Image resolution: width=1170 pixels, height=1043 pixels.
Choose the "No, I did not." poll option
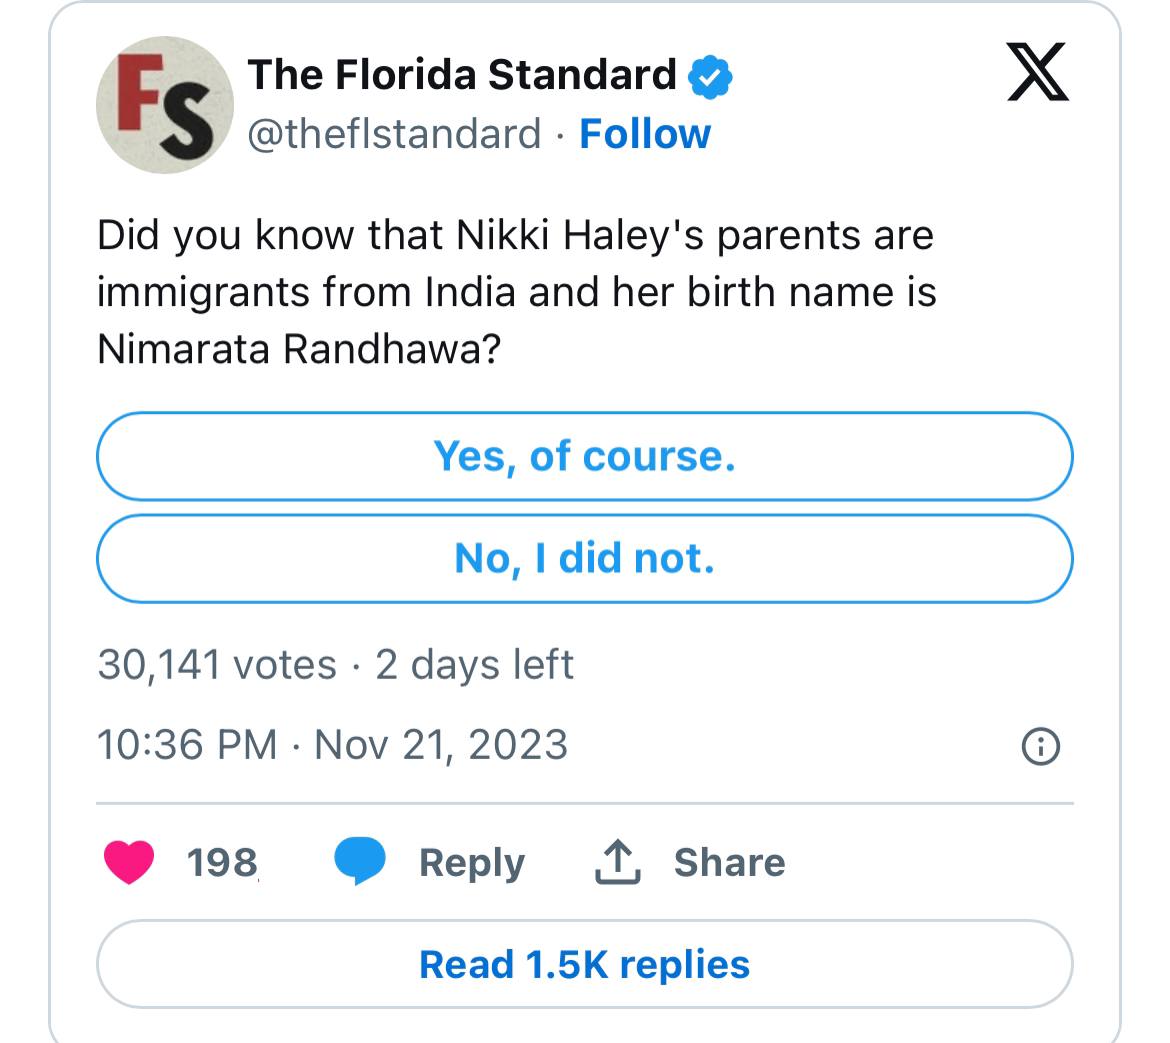click(x=584, y=559)
